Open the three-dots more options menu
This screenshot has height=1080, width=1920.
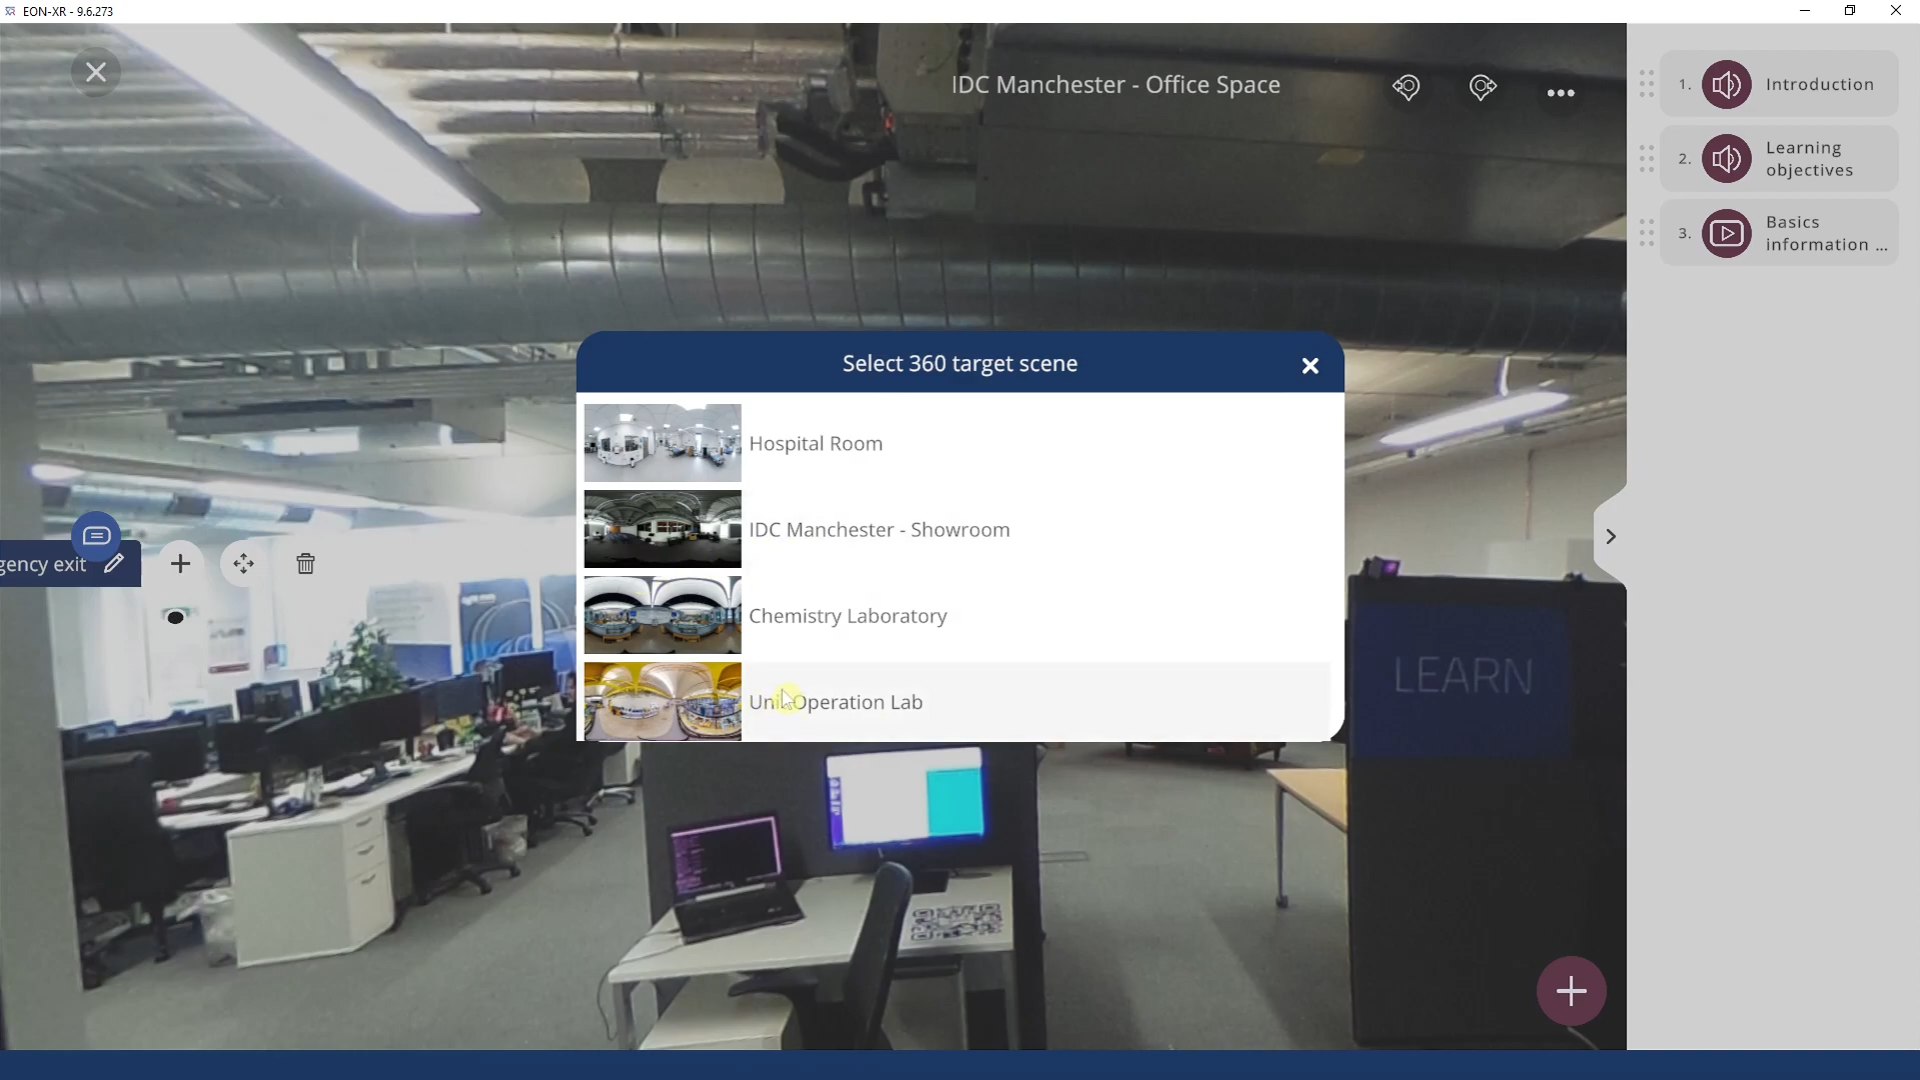[1560, 93]
